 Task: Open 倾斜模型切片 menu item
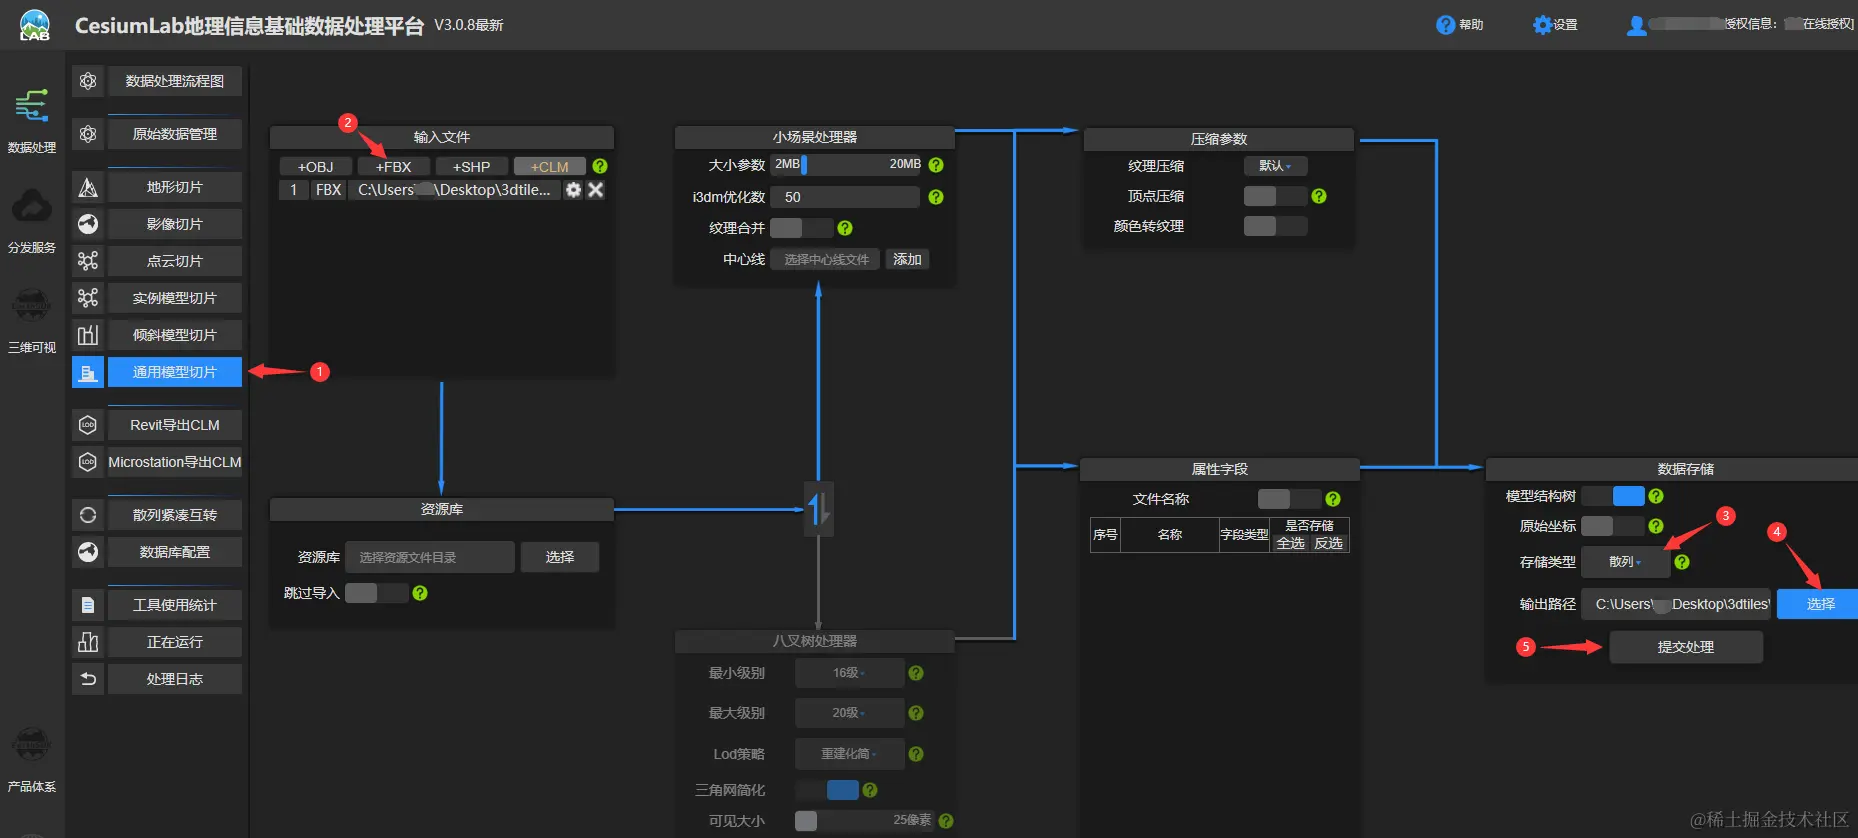click(x=175, y=335)
